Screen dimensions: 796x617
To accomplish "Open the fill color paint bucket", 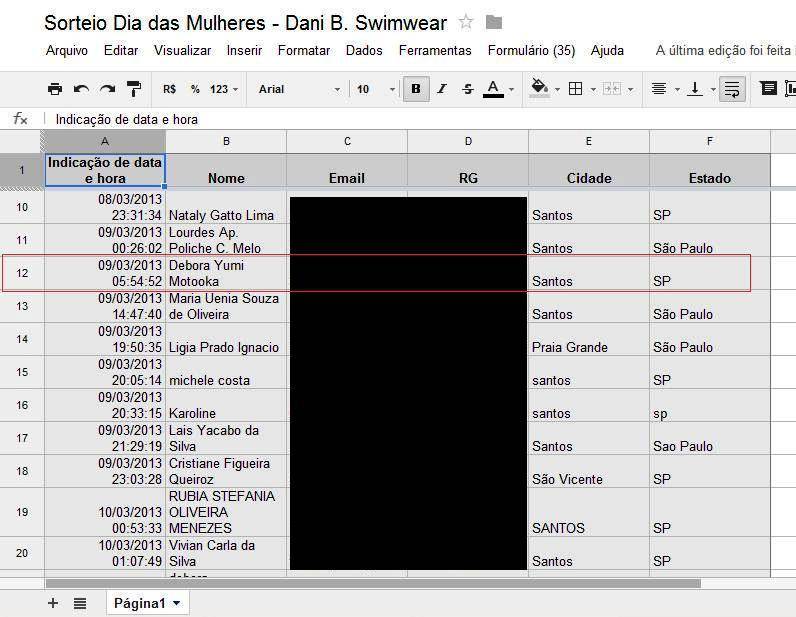I will (x=541, y=89).
